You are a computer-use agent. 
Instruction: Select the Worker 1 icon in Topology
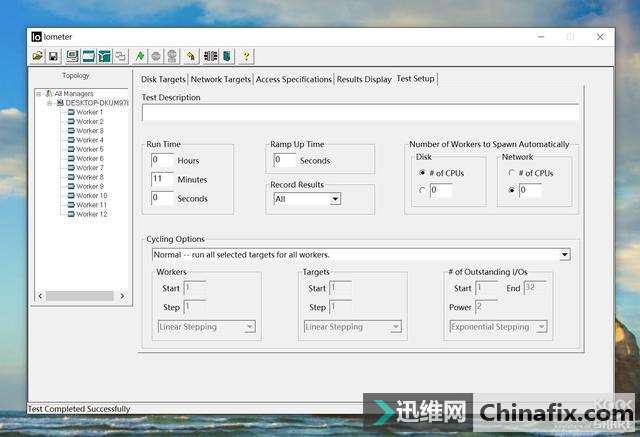coord(71,112)
